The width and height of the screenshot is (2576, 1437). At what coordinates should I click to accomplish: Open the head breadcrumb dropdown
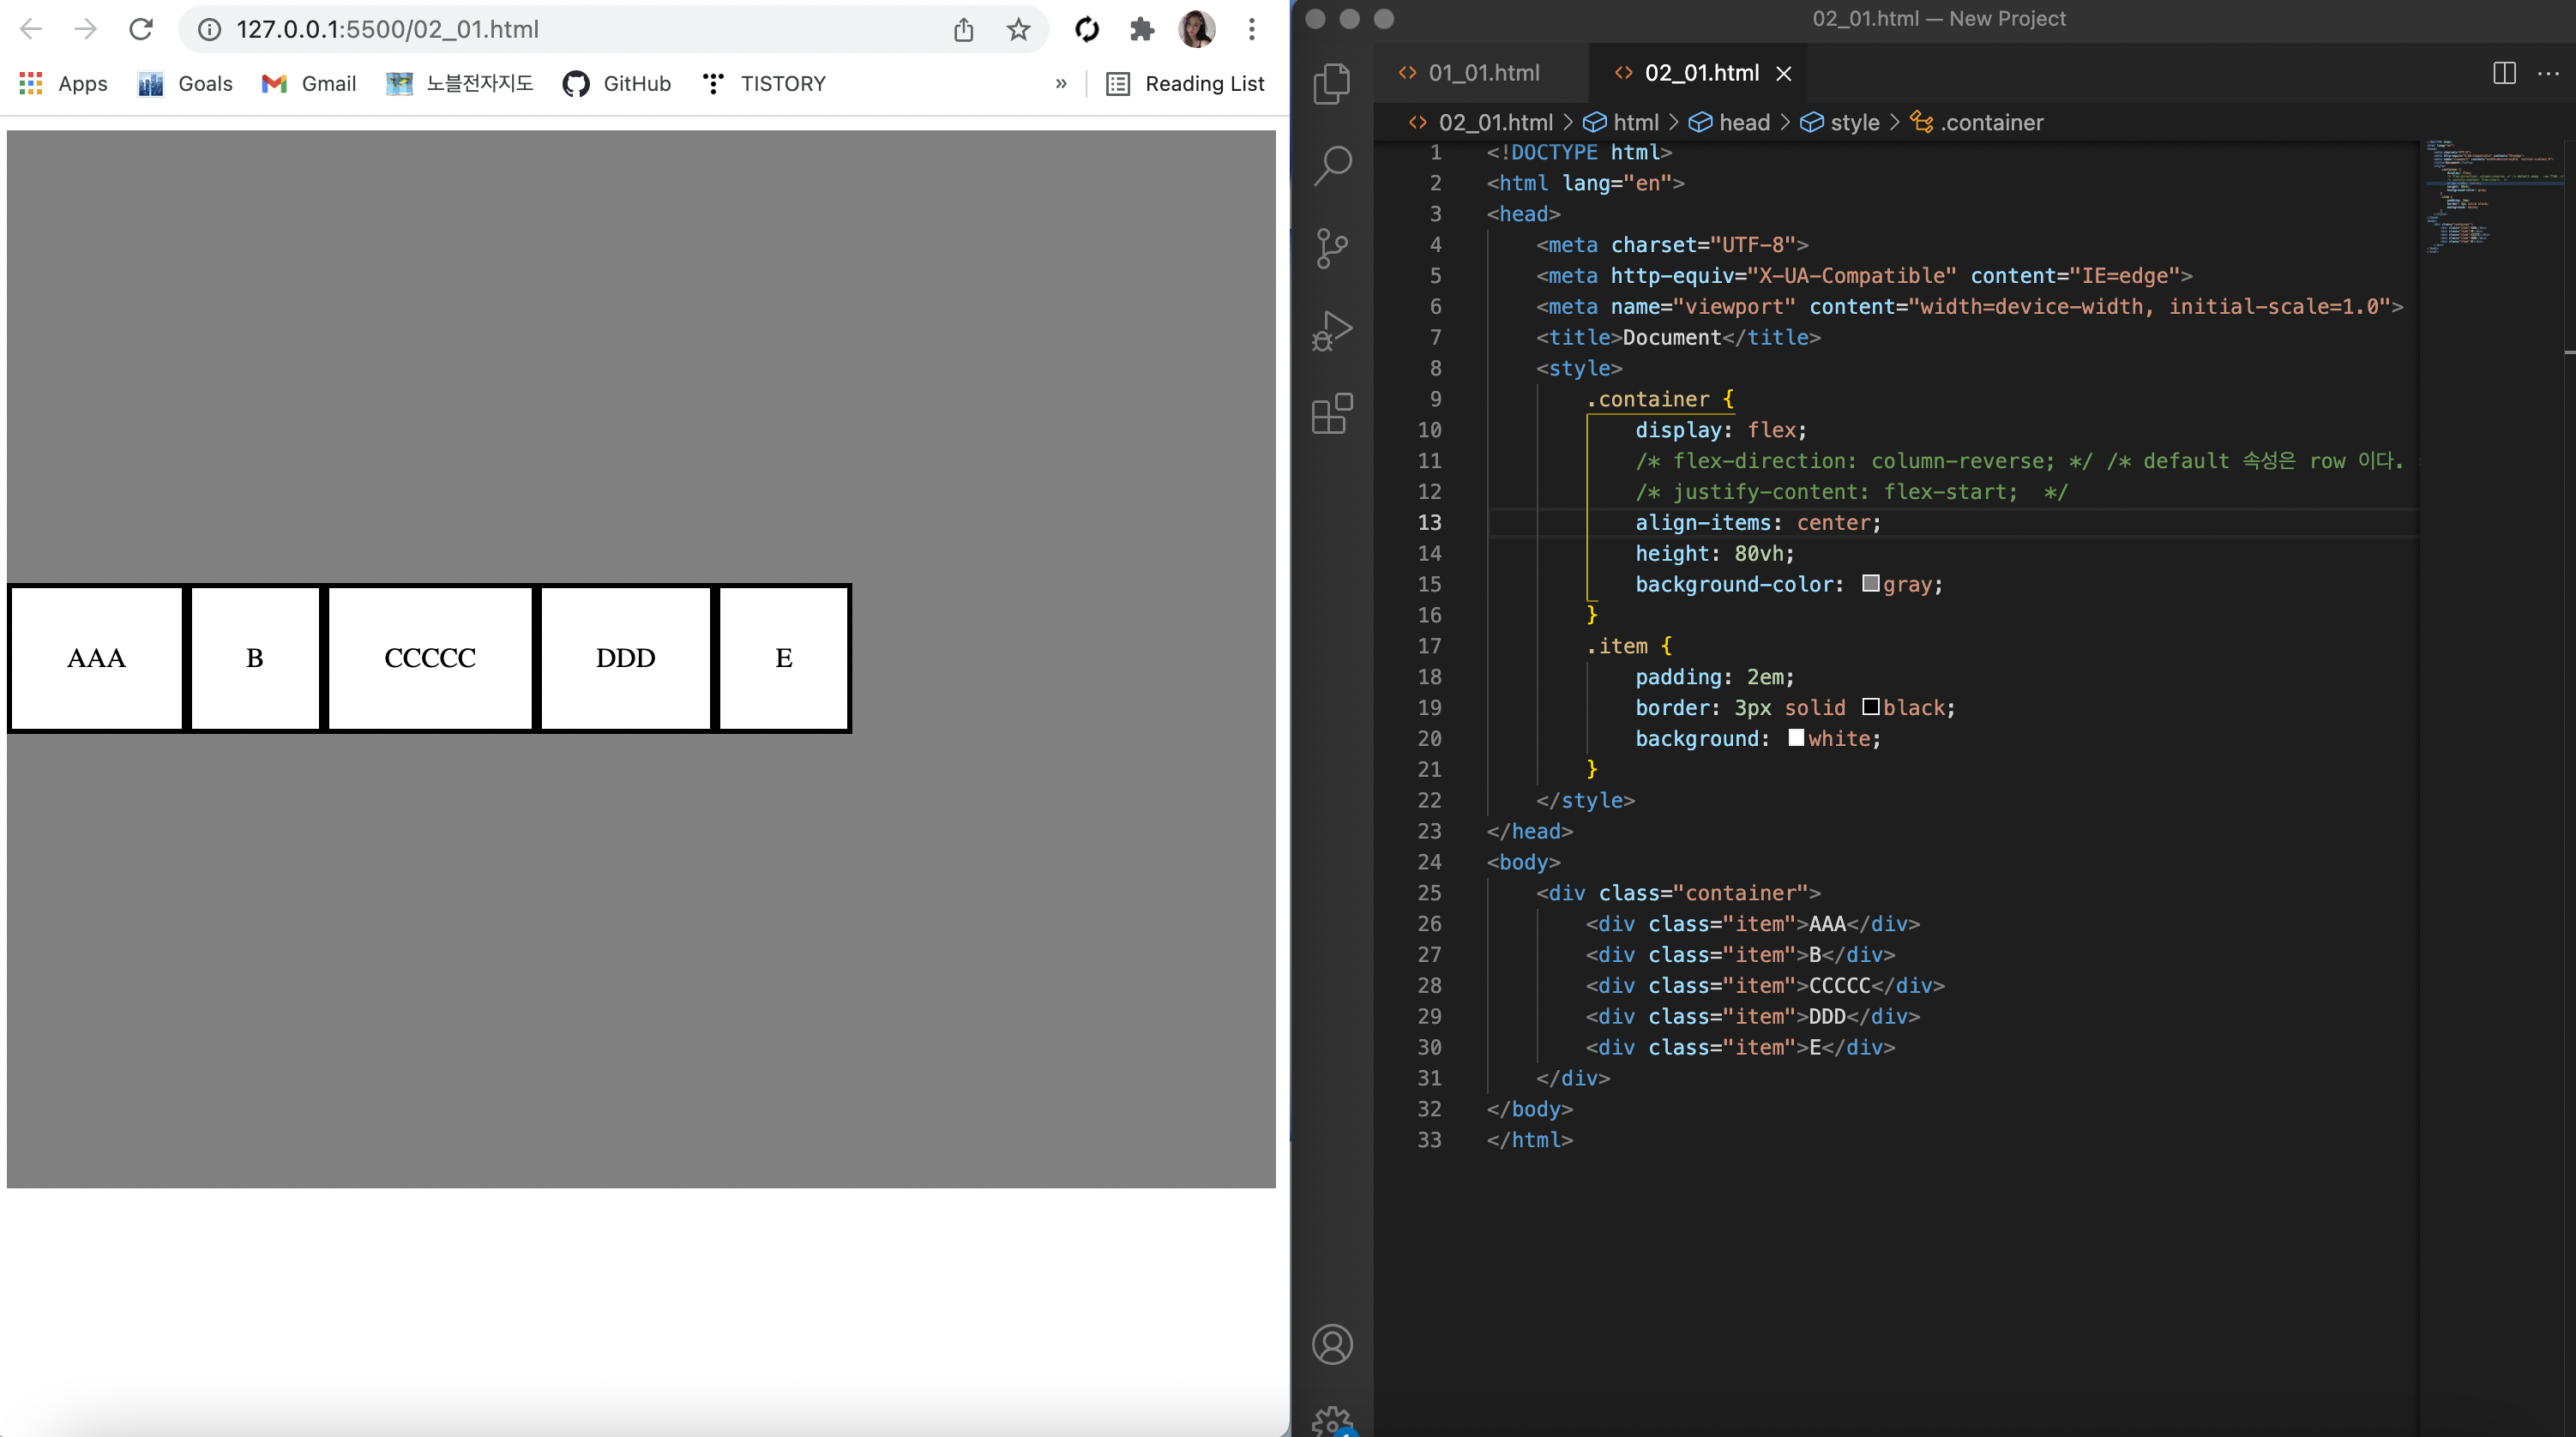(x=1743, y=122)
